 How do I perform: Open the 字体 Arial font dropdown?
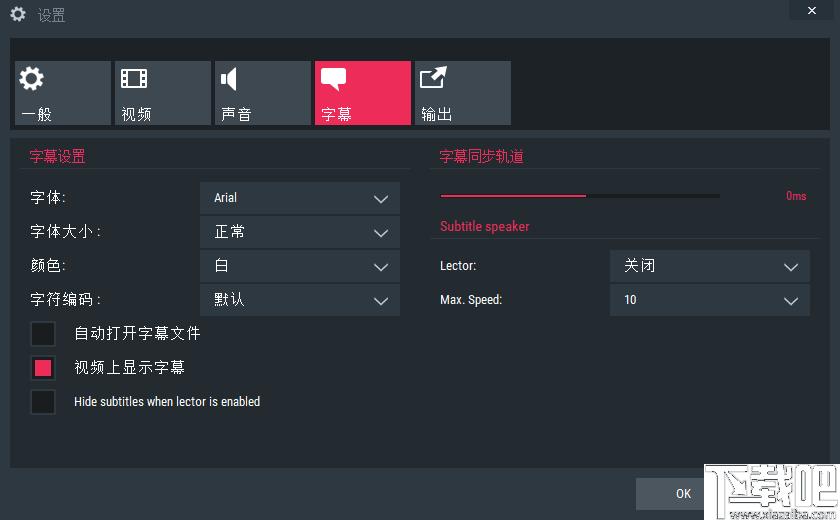(300, 198)
